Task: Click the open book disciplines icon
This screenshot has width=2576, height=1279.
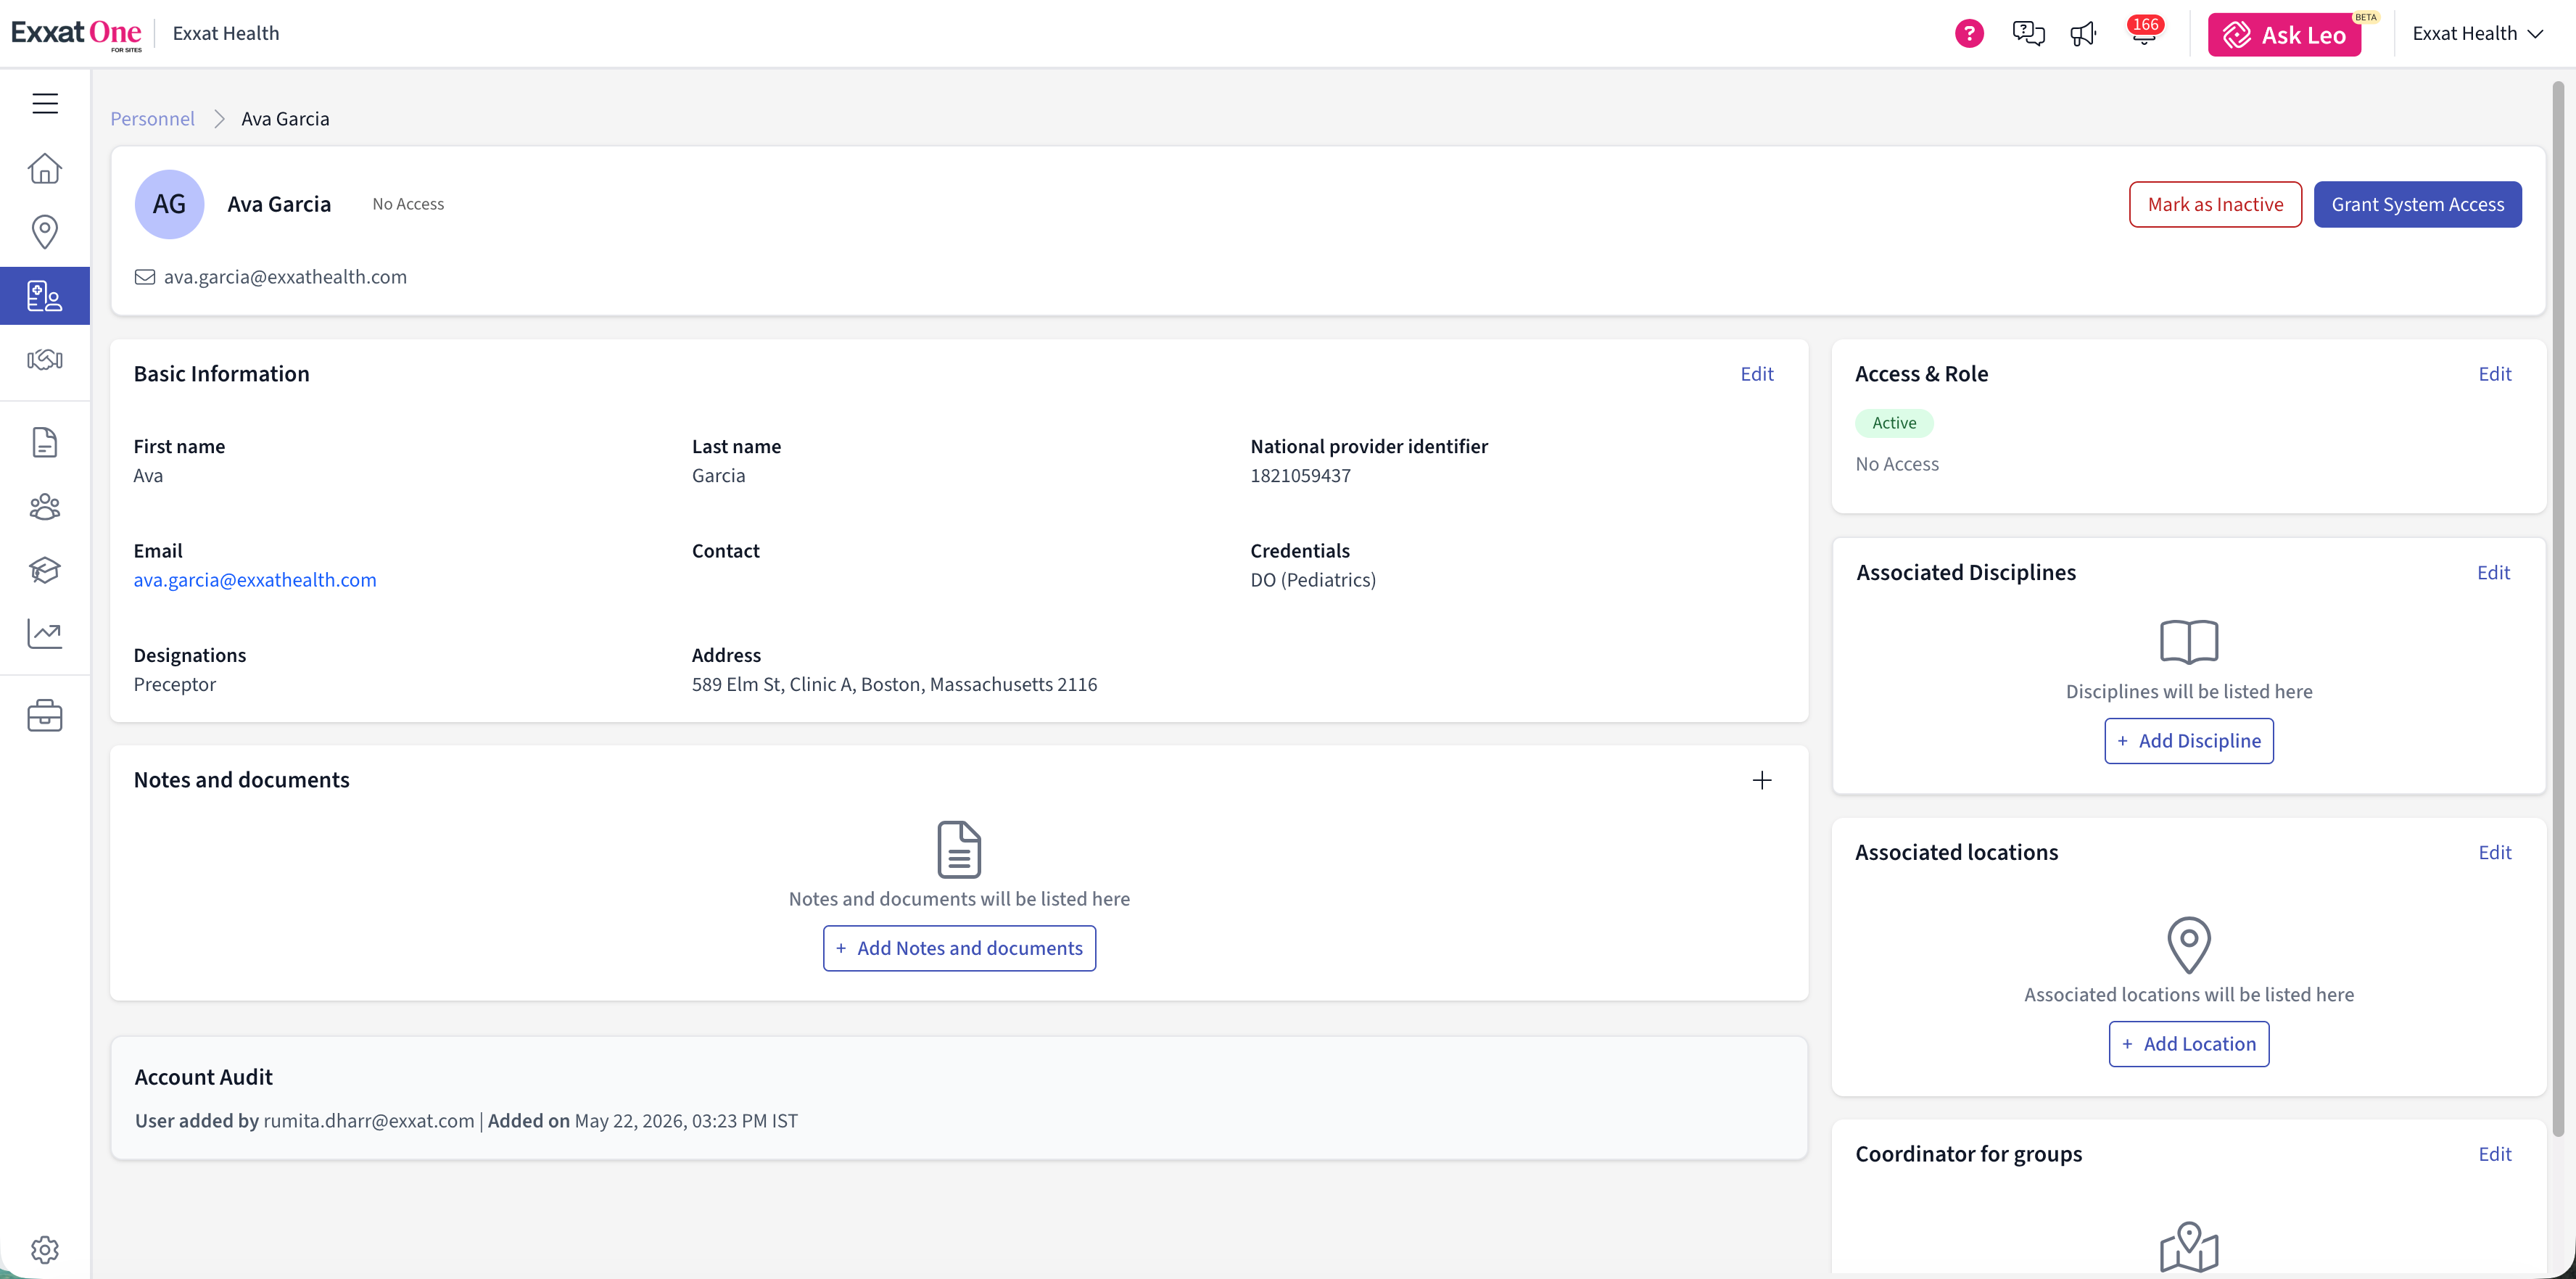Action: point(2189,642)
